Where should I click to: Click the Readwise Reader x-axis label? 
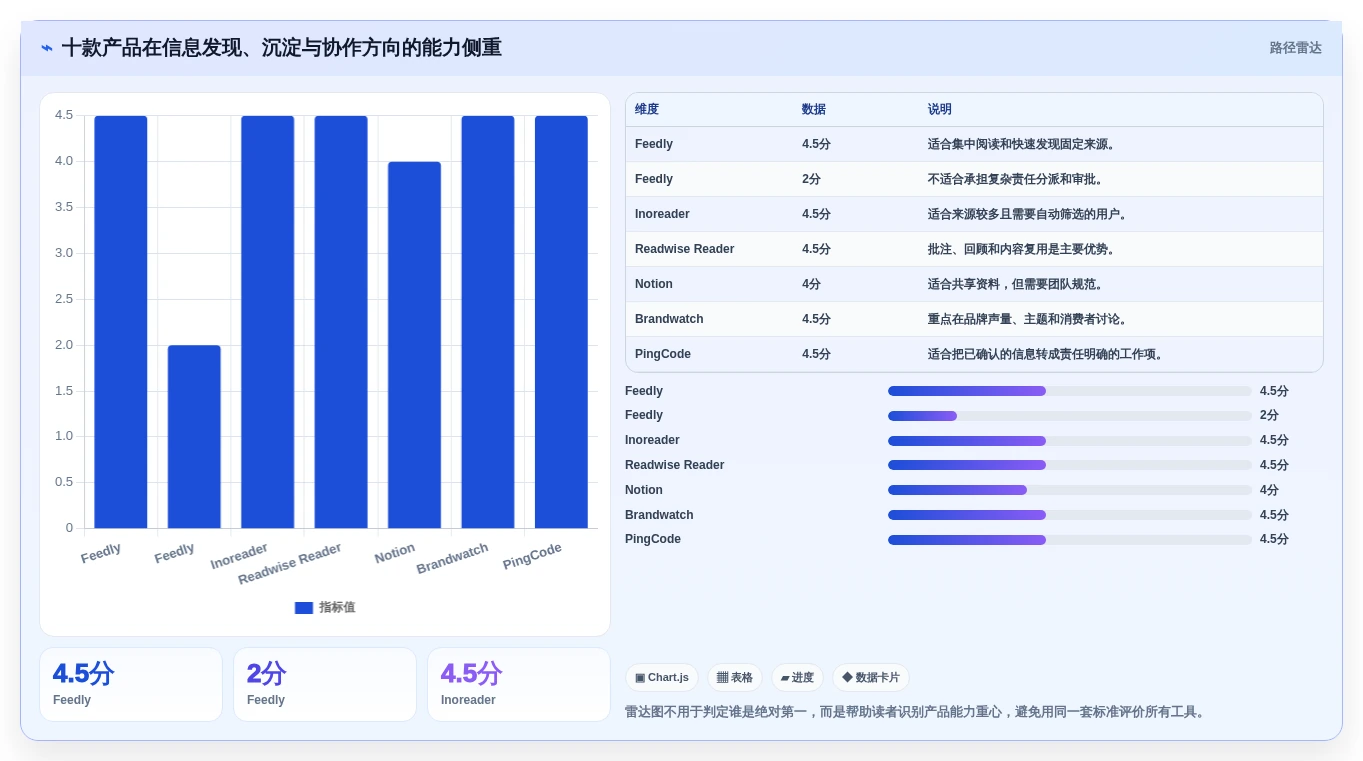tap(290, 564)
